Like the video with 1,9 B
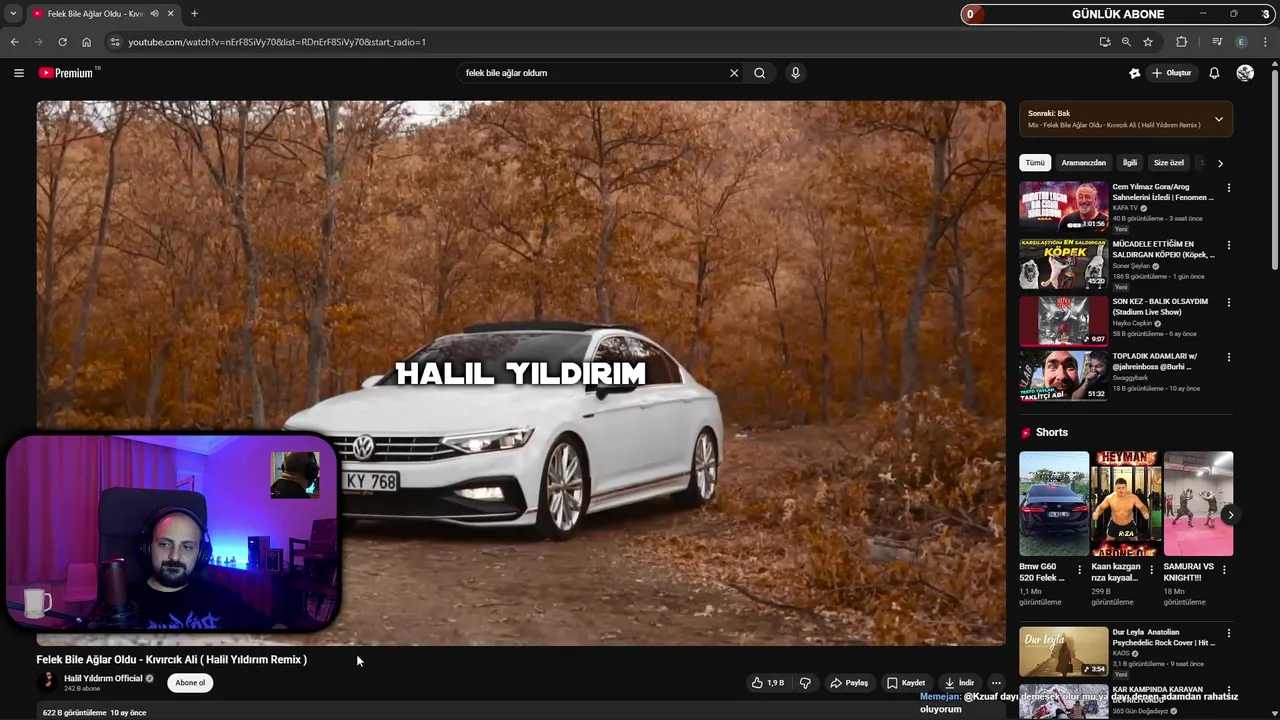This screenshot has height=720, width=1280. pos(768,683)
